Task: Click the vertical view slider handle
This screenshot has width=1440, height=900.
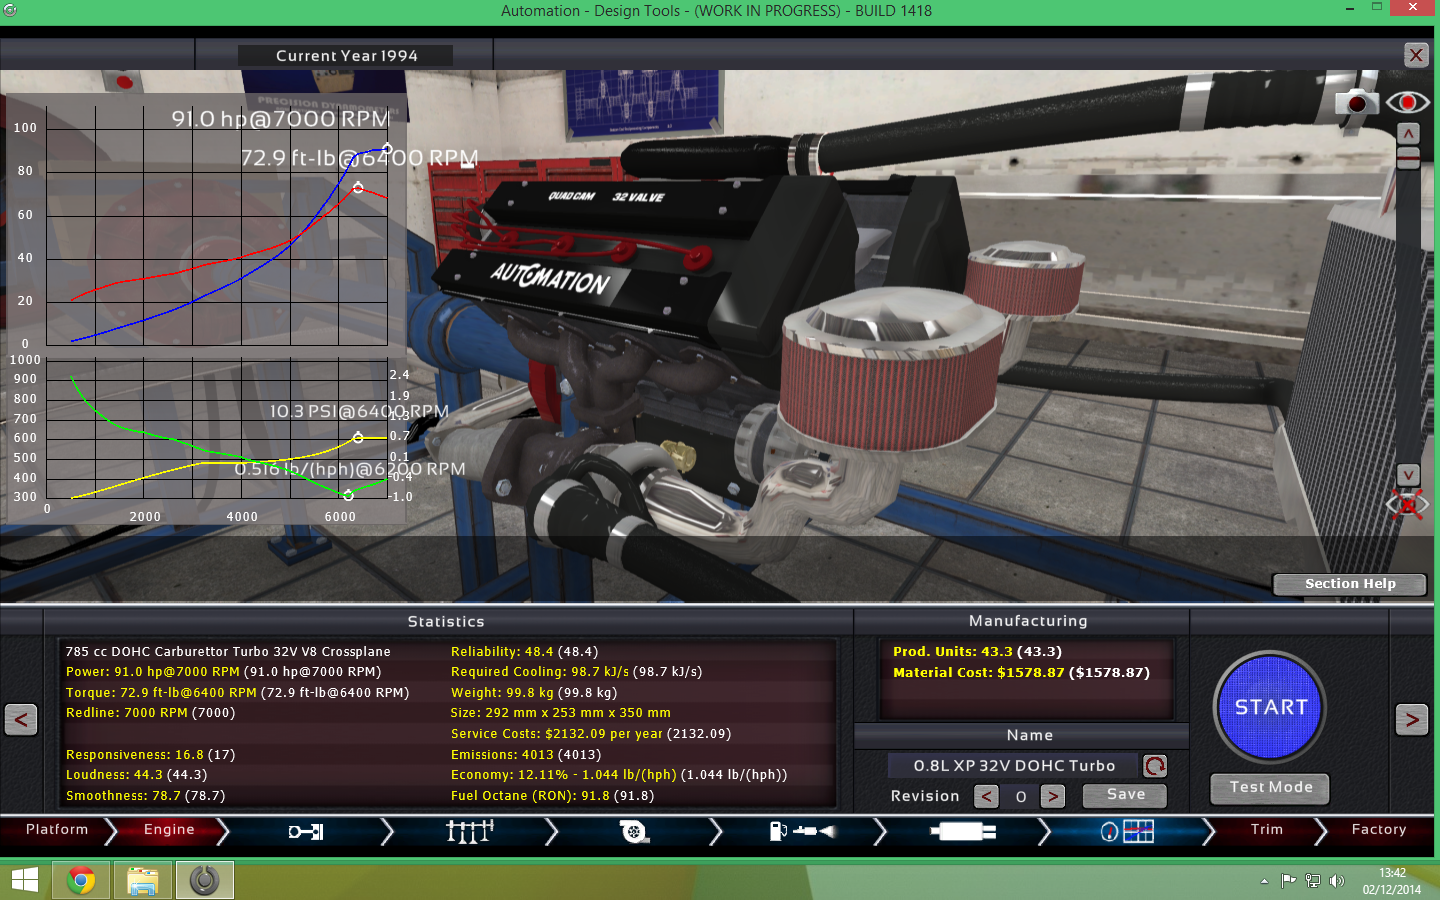Action: [x=1408, y=158]
